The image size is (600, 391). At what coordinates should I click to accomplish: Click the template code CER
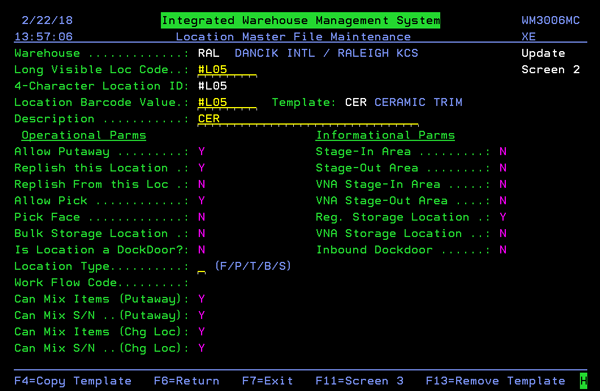click(355, 103)
